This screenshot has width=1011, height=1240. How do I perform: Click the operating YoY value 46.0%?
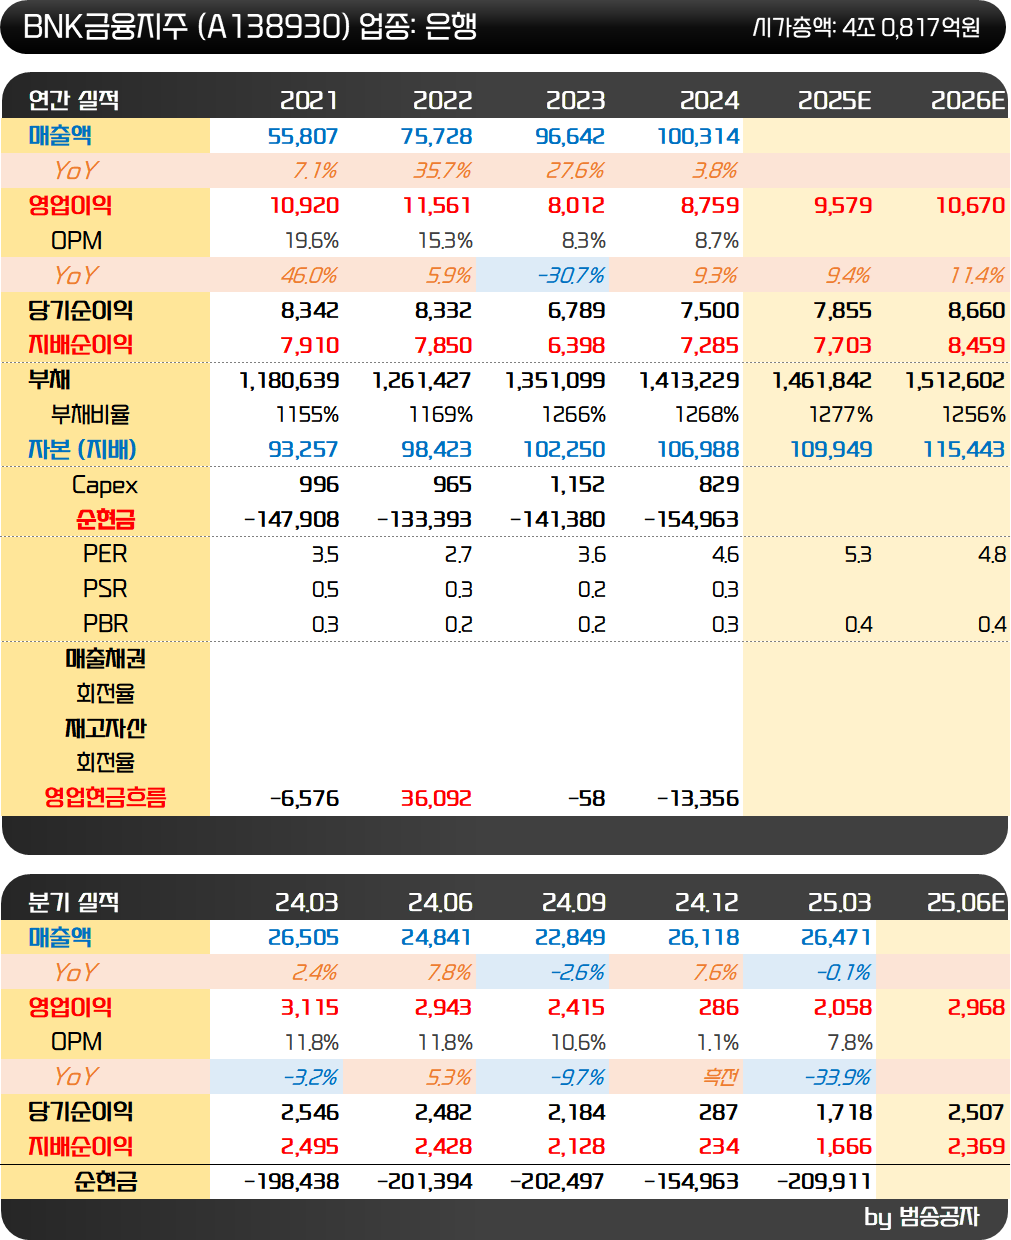pos(309,276)
